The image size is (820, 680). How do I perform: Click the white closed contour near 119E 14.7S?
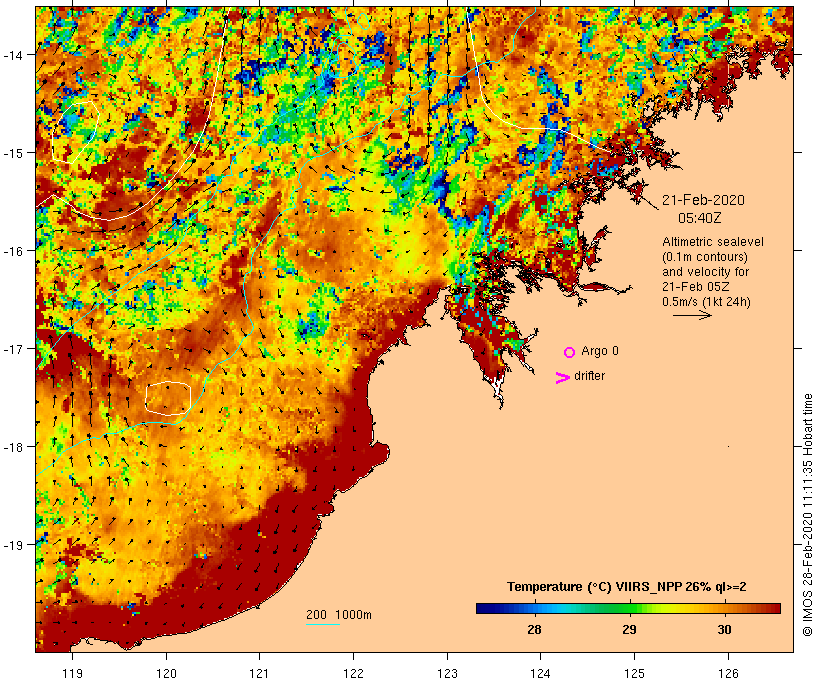click(x=75, y=132)
